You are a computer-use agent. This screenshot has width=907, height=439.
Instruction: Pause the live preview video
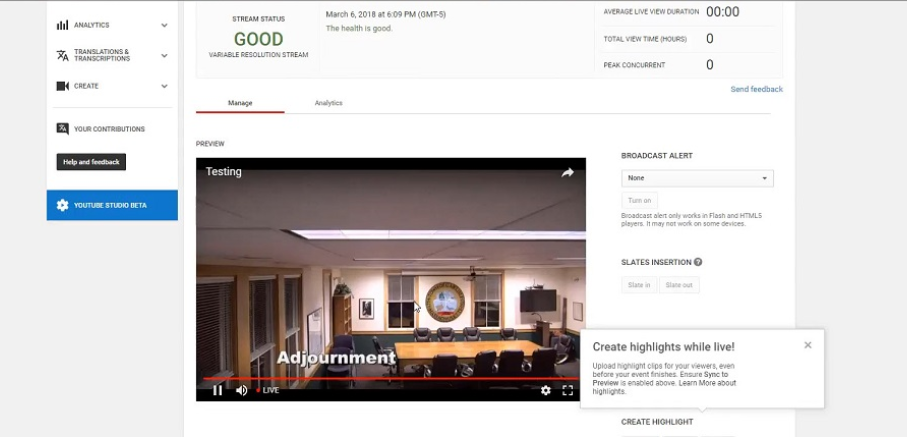217,390
